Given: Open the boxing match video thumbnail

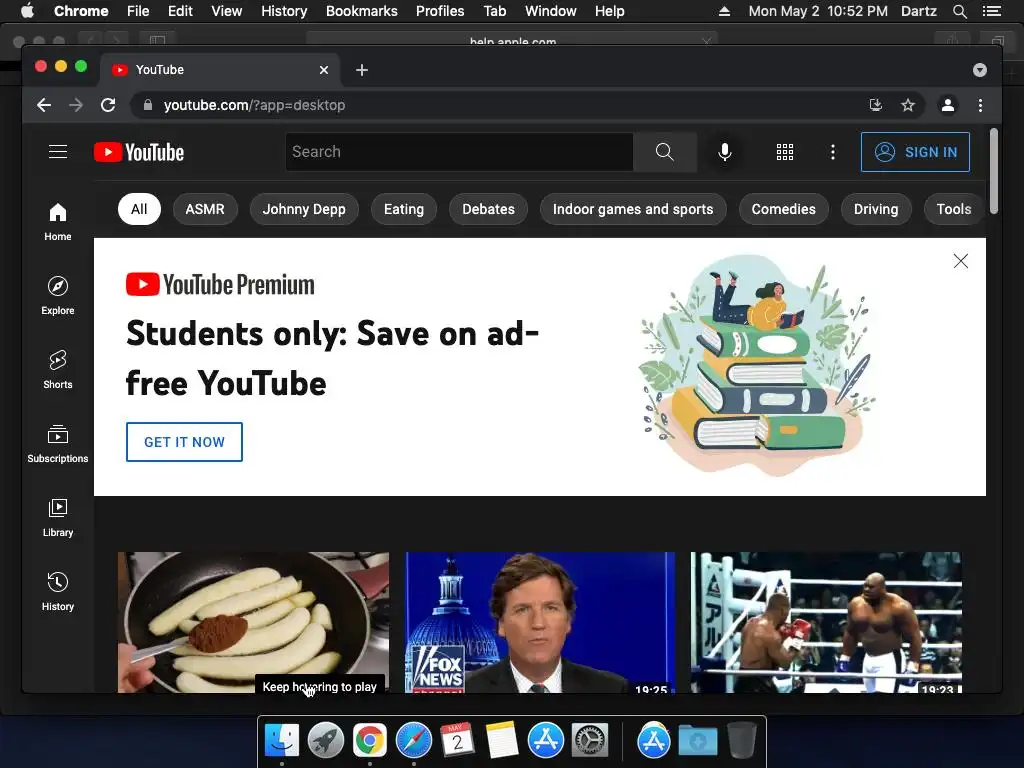Looking at the screenshot, I should click(x=826, y=622).
